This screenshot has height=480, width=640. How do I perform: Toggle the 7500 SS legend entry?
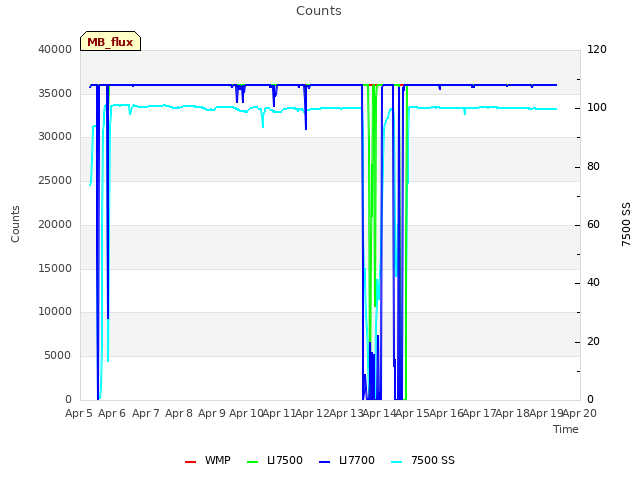coord(422,460)
